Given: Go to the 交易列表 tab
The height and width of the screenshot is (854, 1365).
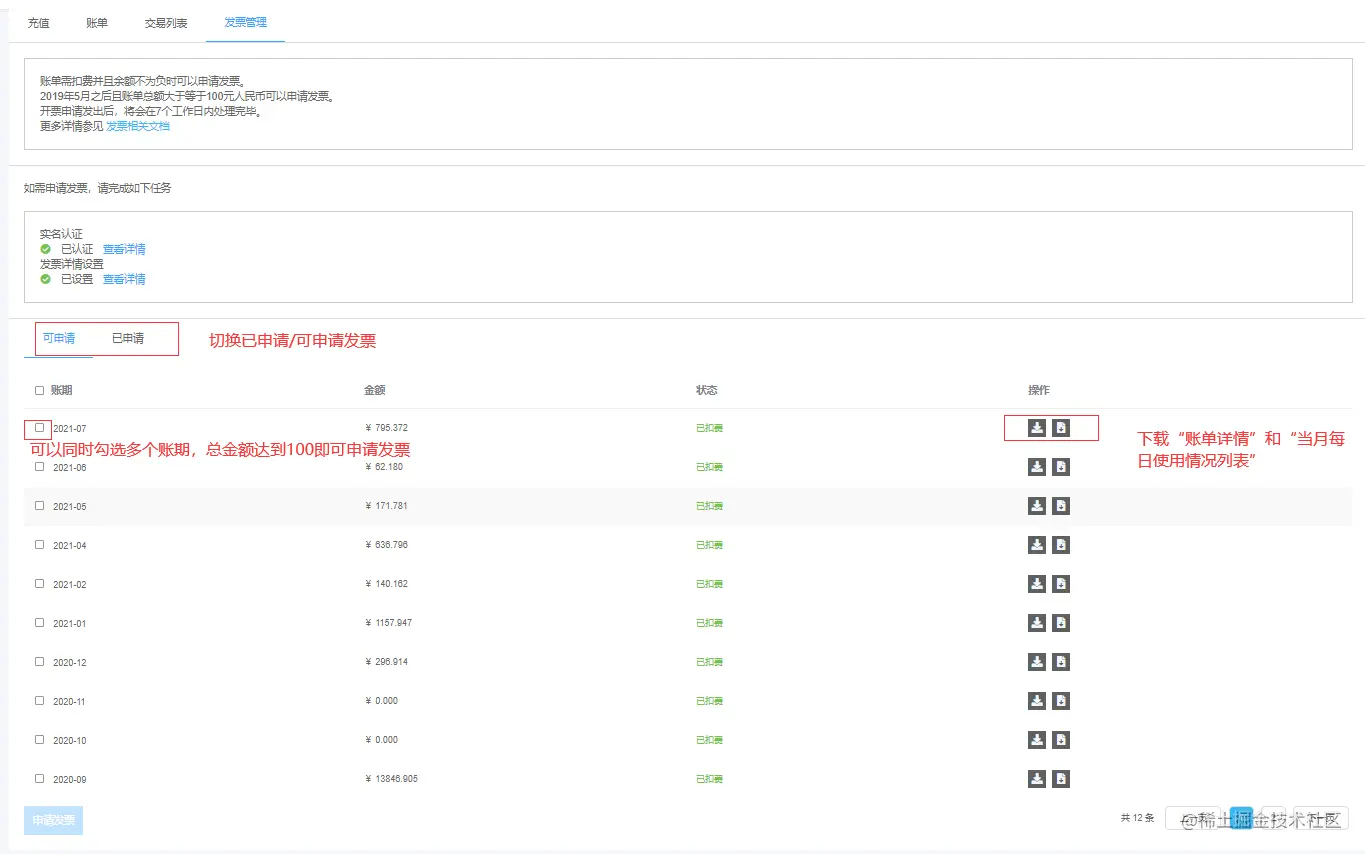Looking at the screenshot, I should coord(166,22).
